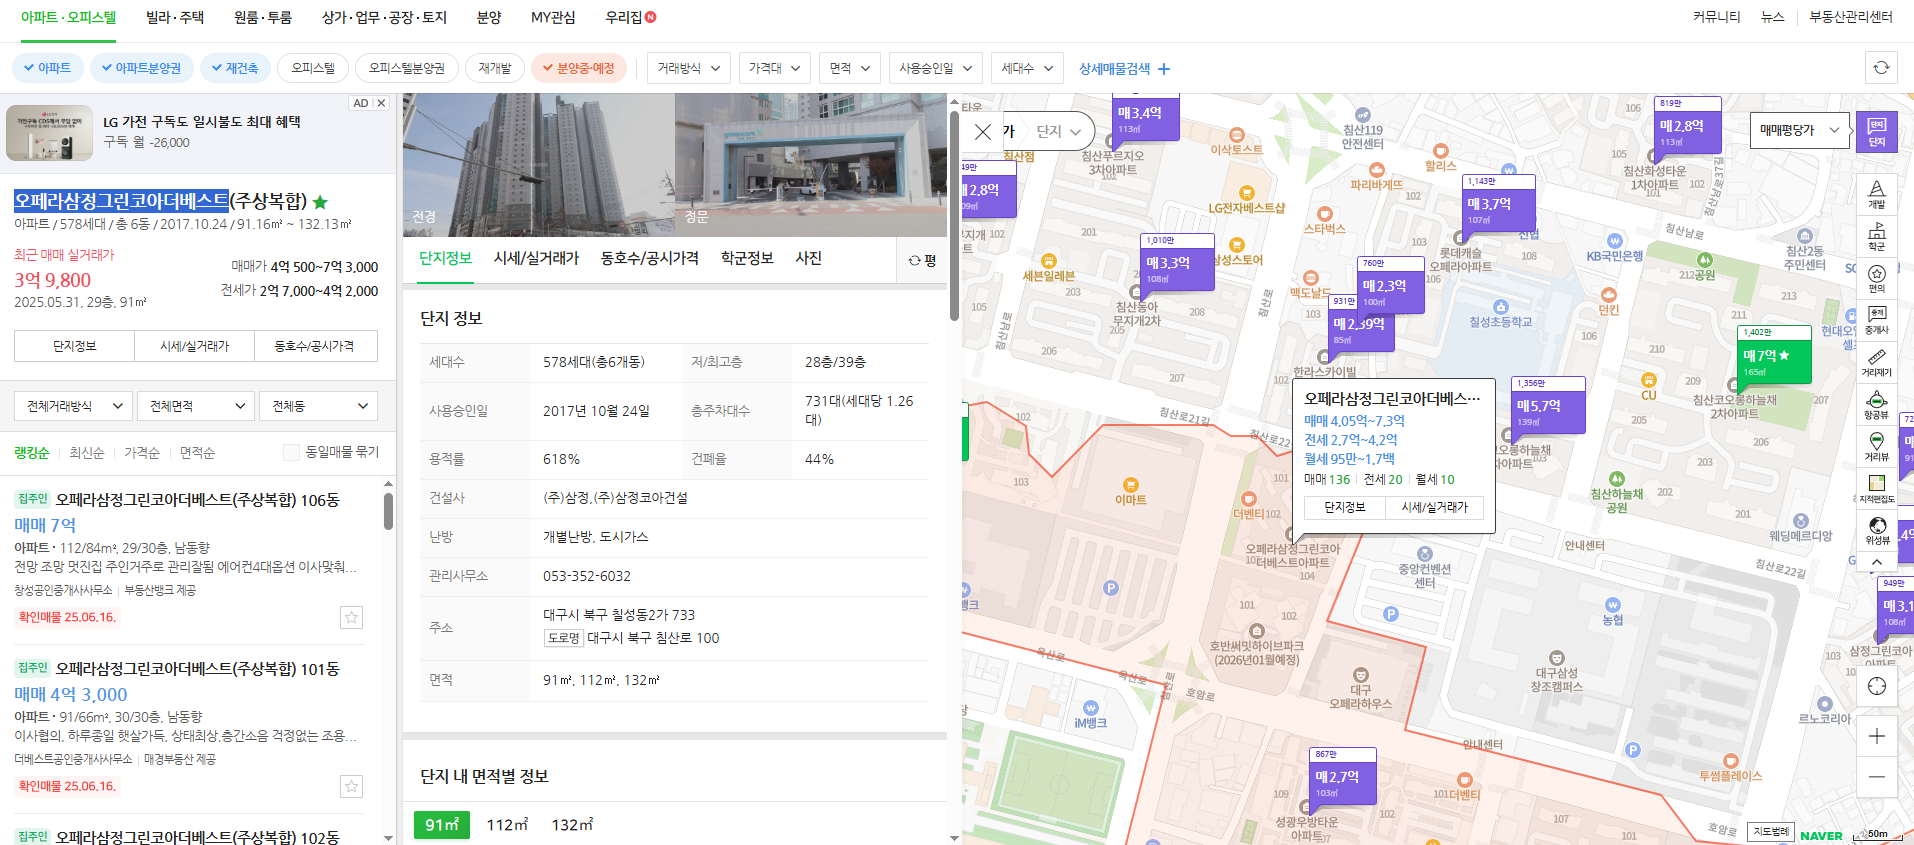Open the 전체동 dropdown

(x=319, y=406)
